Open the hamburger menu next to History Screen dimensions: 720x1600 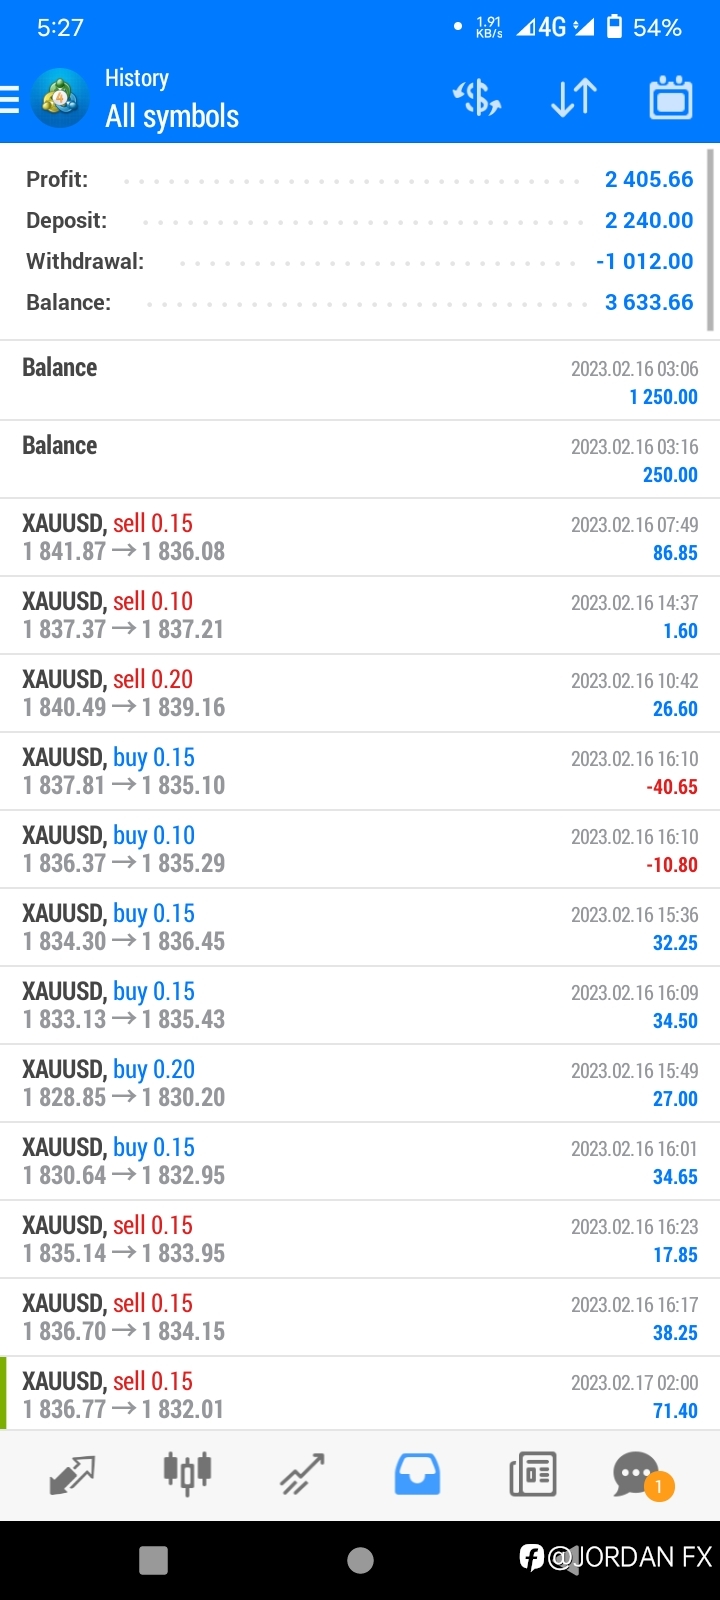(9, 99)
